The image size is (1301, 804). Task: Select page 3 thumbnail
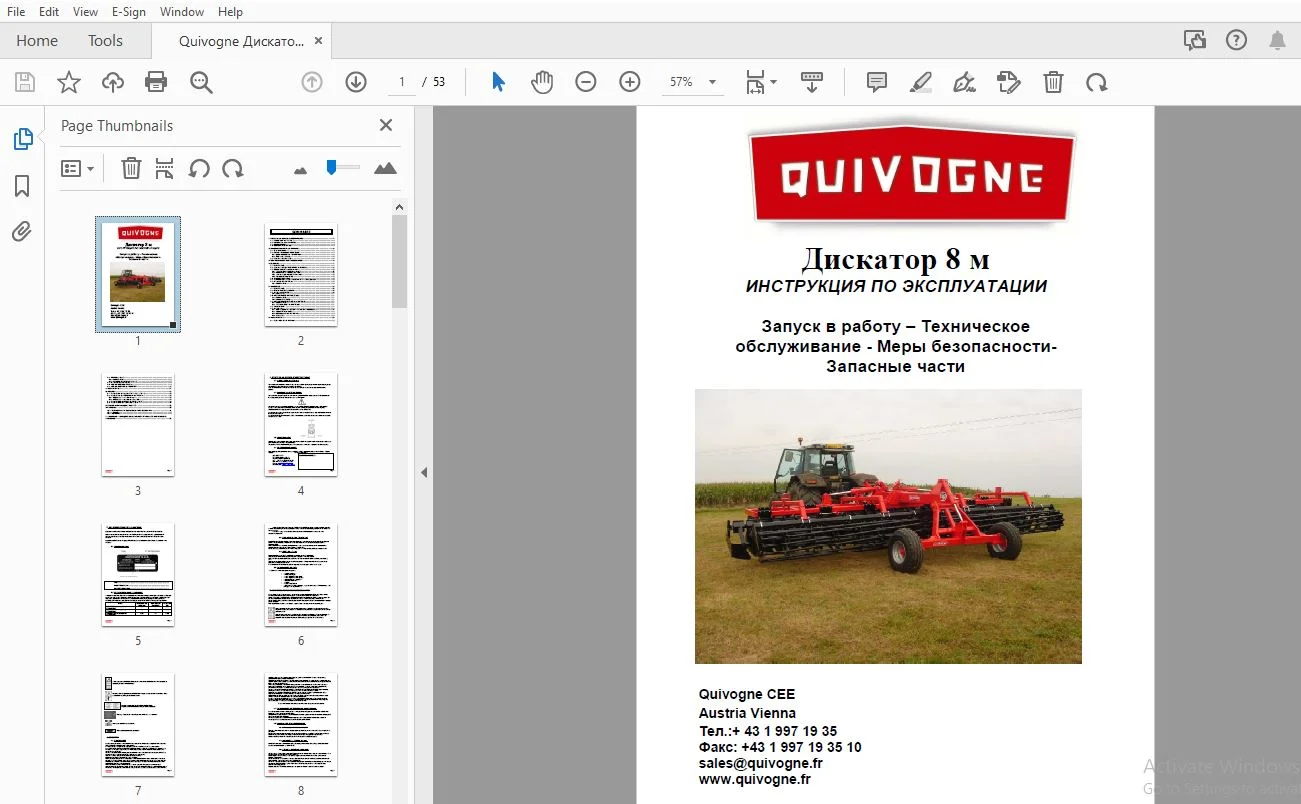(138, 424)
